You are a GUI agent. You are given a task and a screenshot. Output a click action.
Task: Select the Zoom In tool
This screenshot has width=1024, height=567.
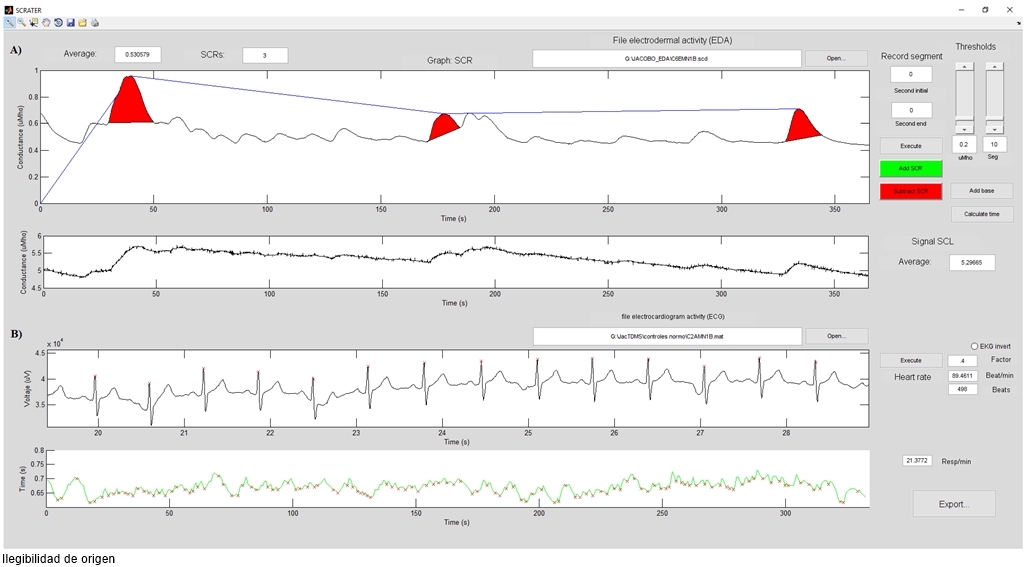(x=9, y=22)
